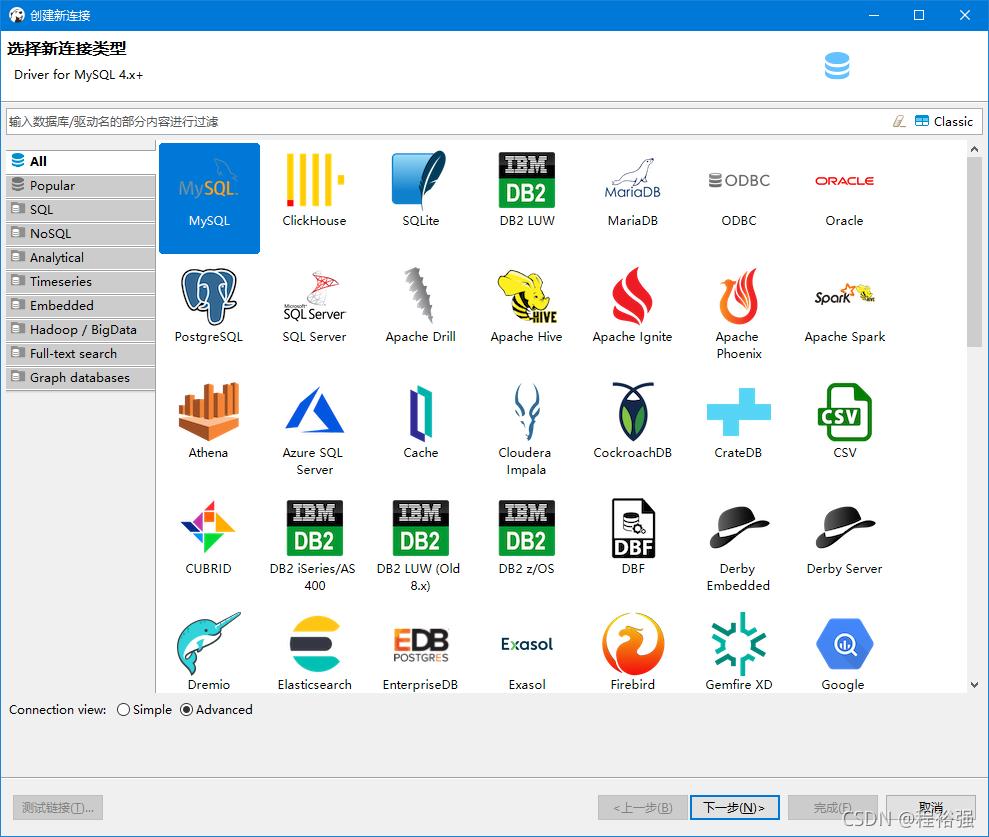Select the MySQL database driver
989x837 pixels.
(209, 198)
